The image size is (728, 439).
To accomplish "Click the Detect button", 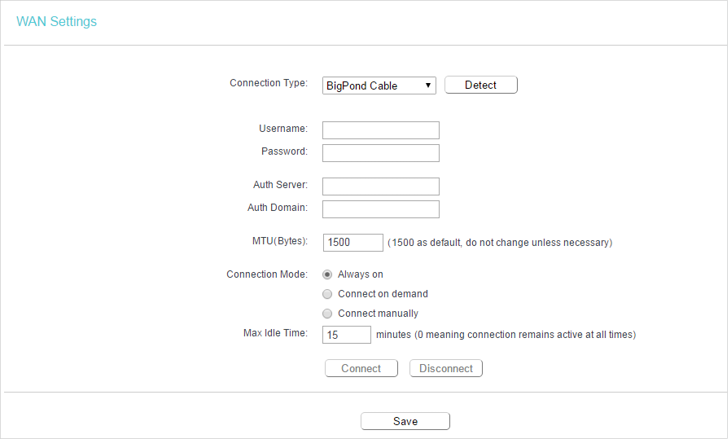I will tap(481, 85).
